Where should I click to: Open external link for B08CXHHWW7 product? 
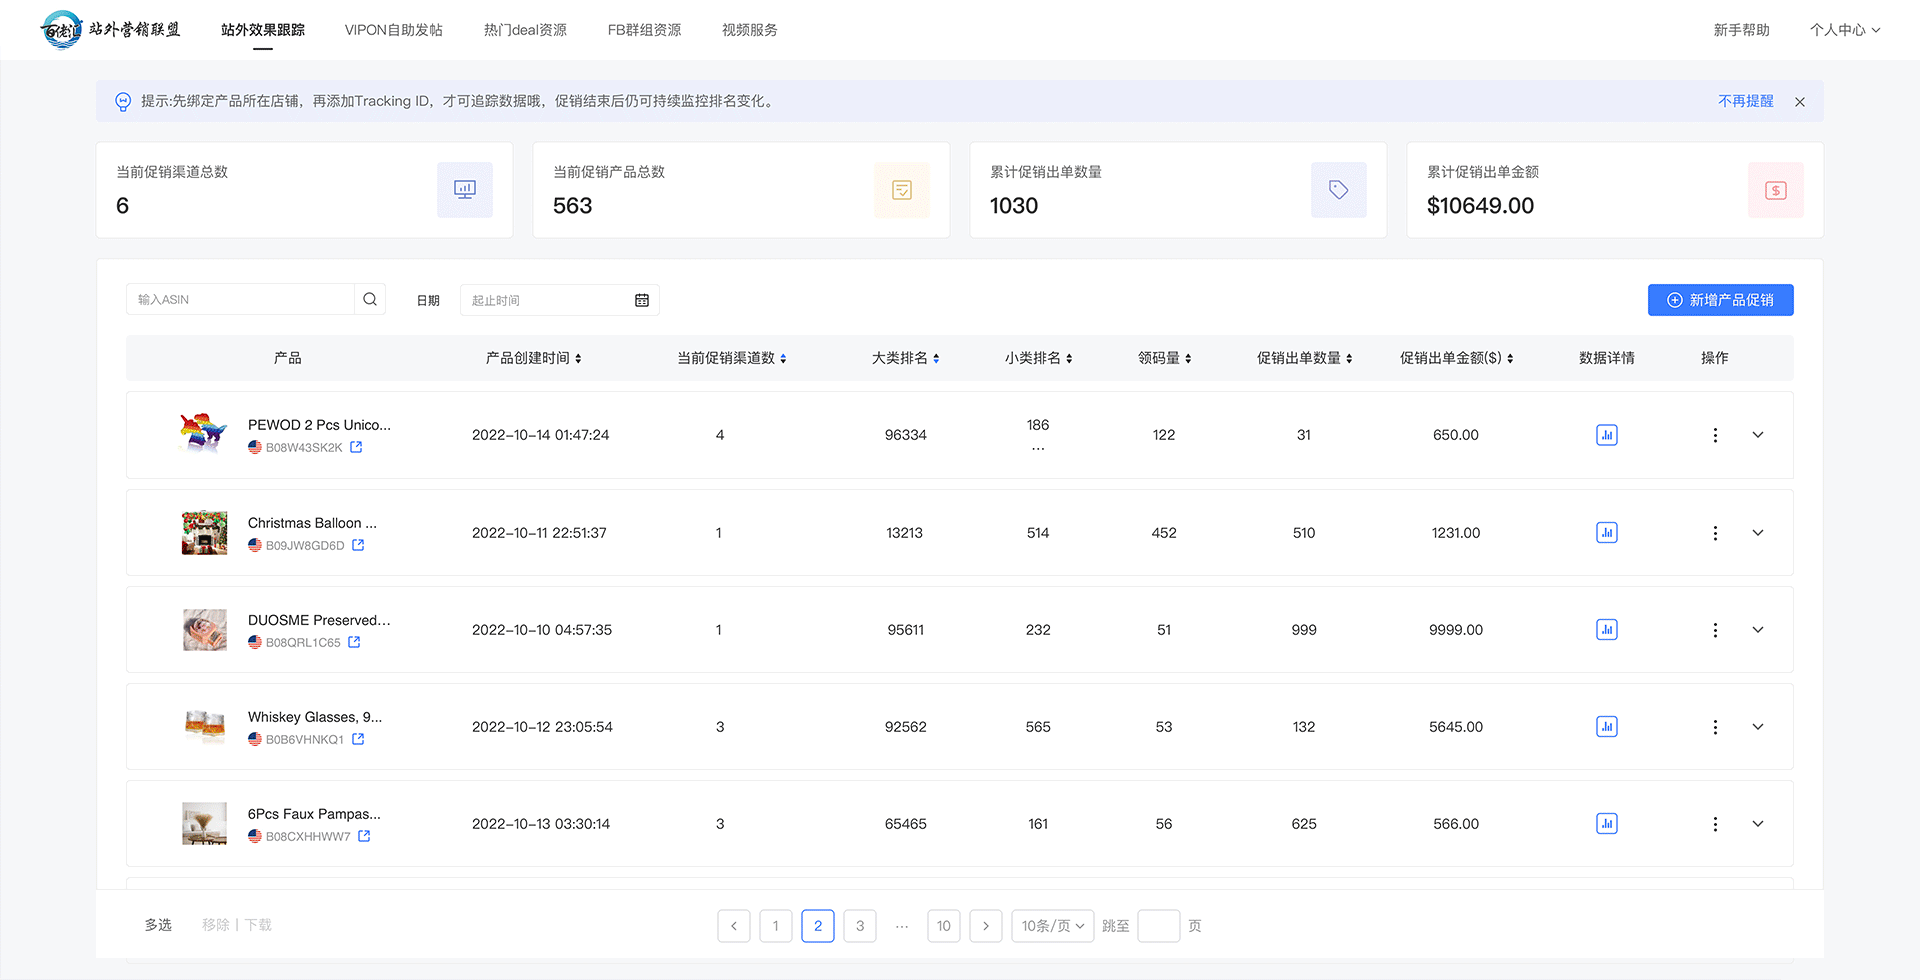coord(364,836)
